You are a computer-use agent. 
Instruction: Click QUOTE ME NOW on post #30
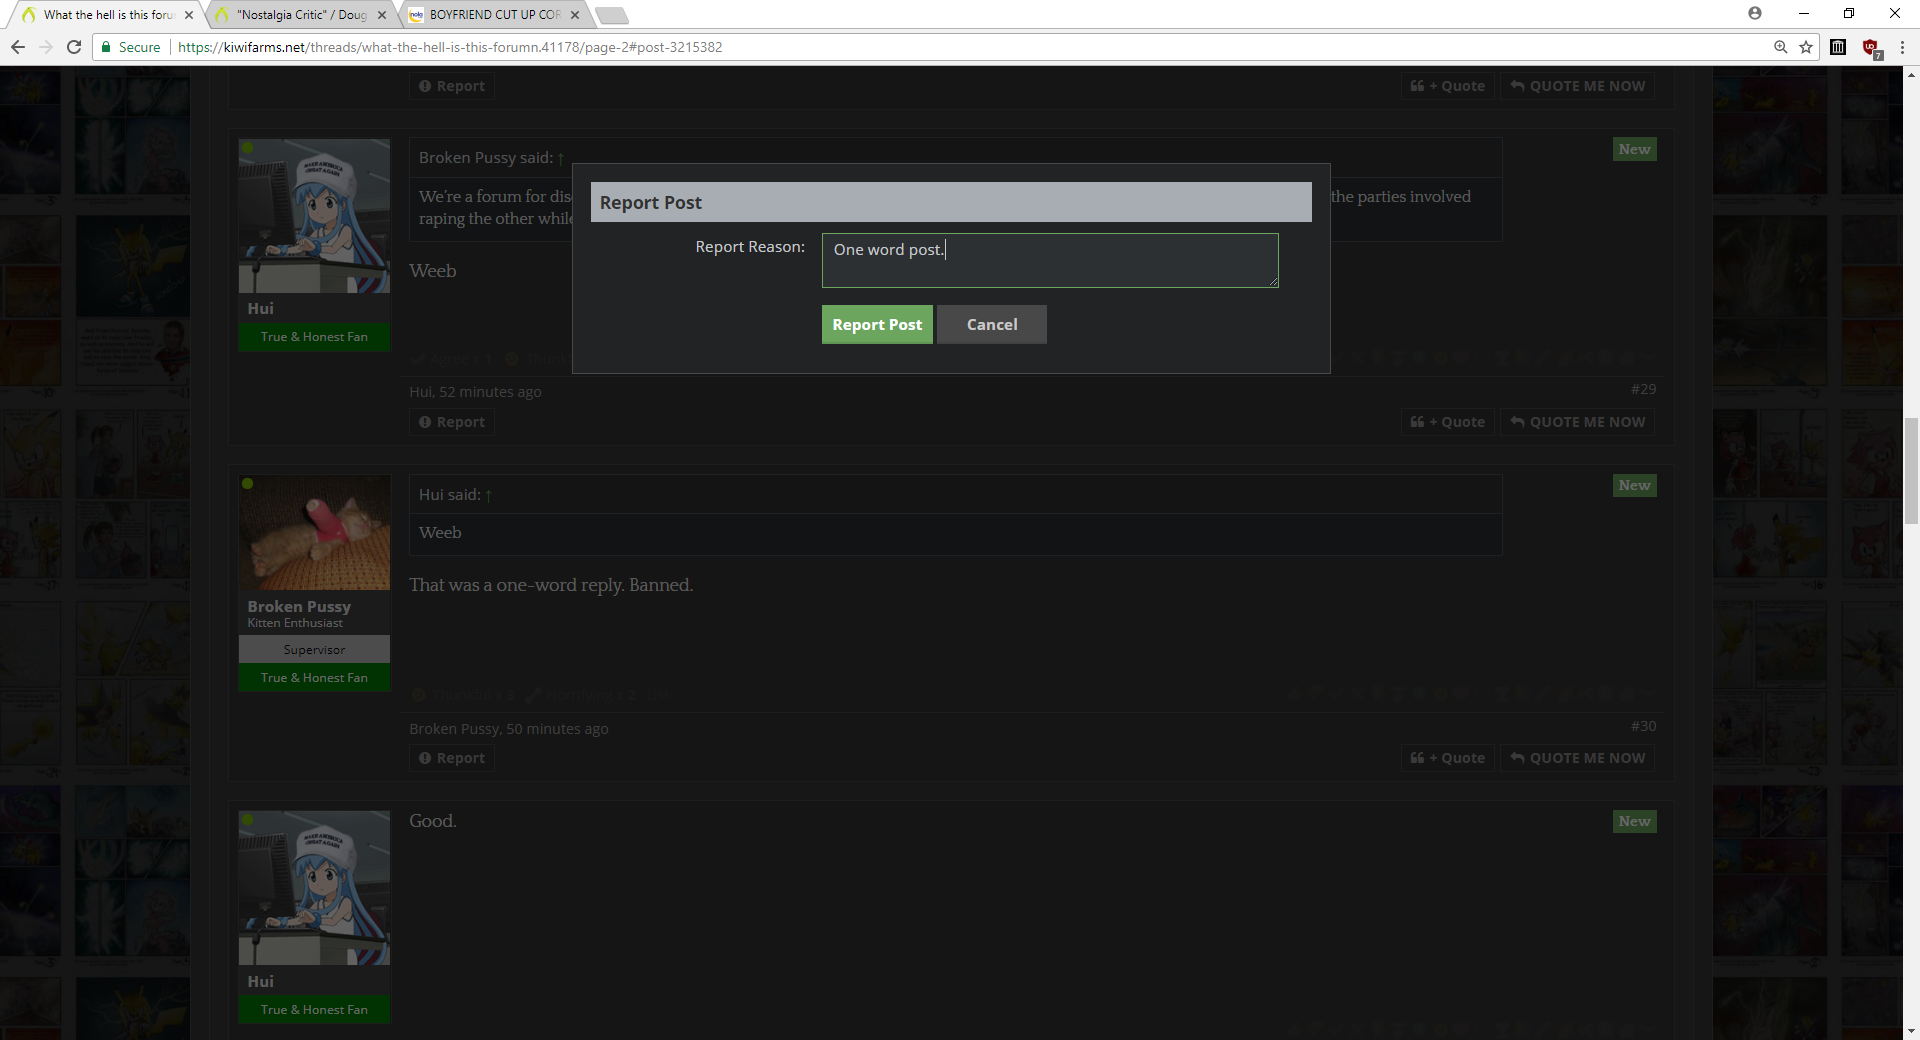pos(1577,758)
